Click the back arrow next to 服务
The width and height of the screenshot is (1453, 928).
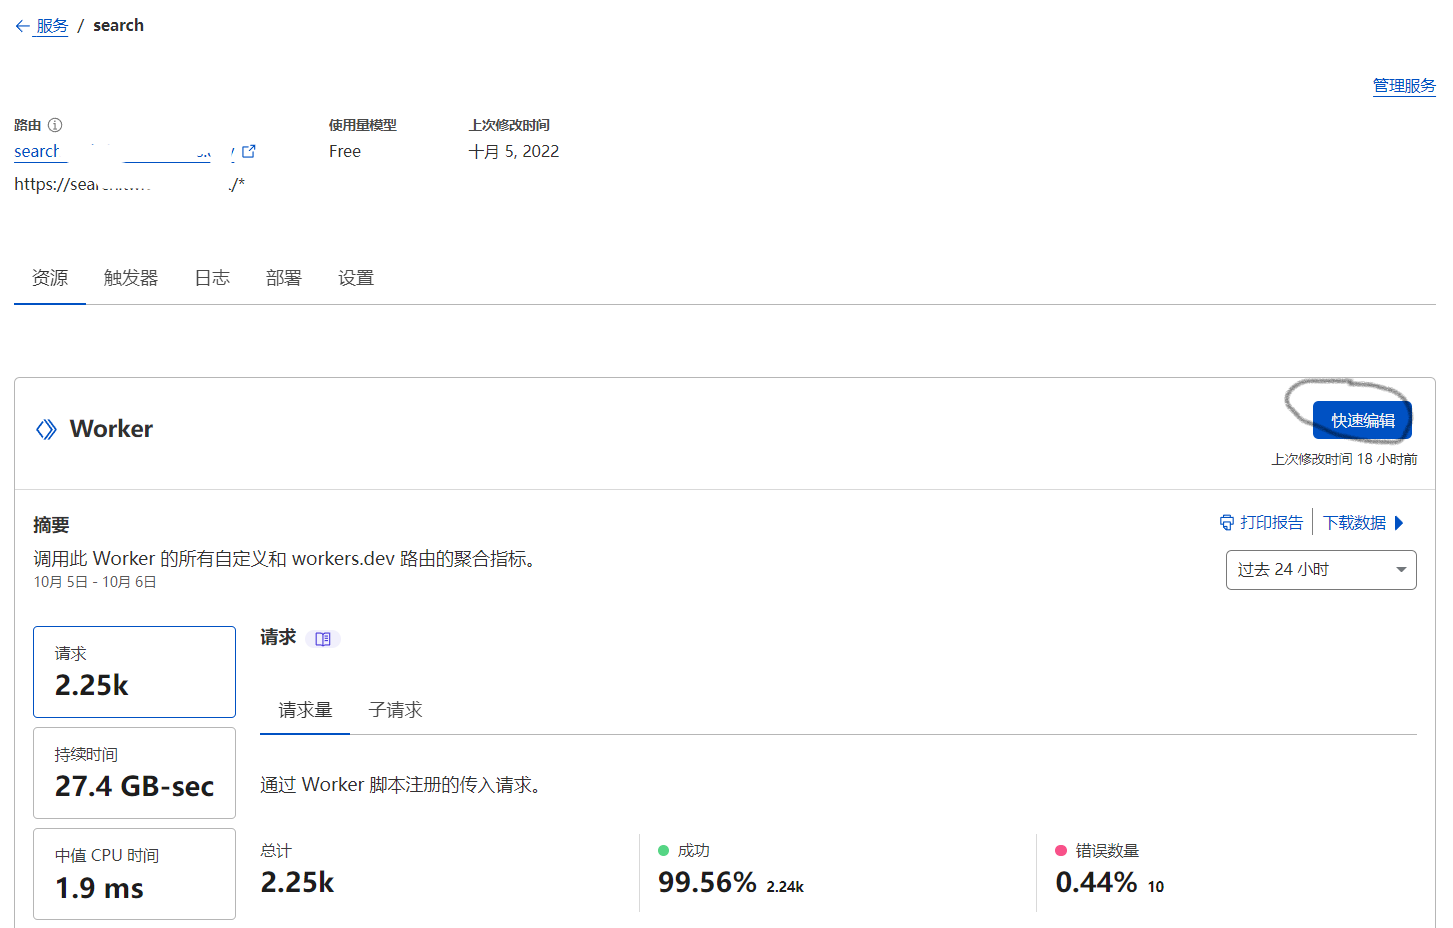click(22, 26)
